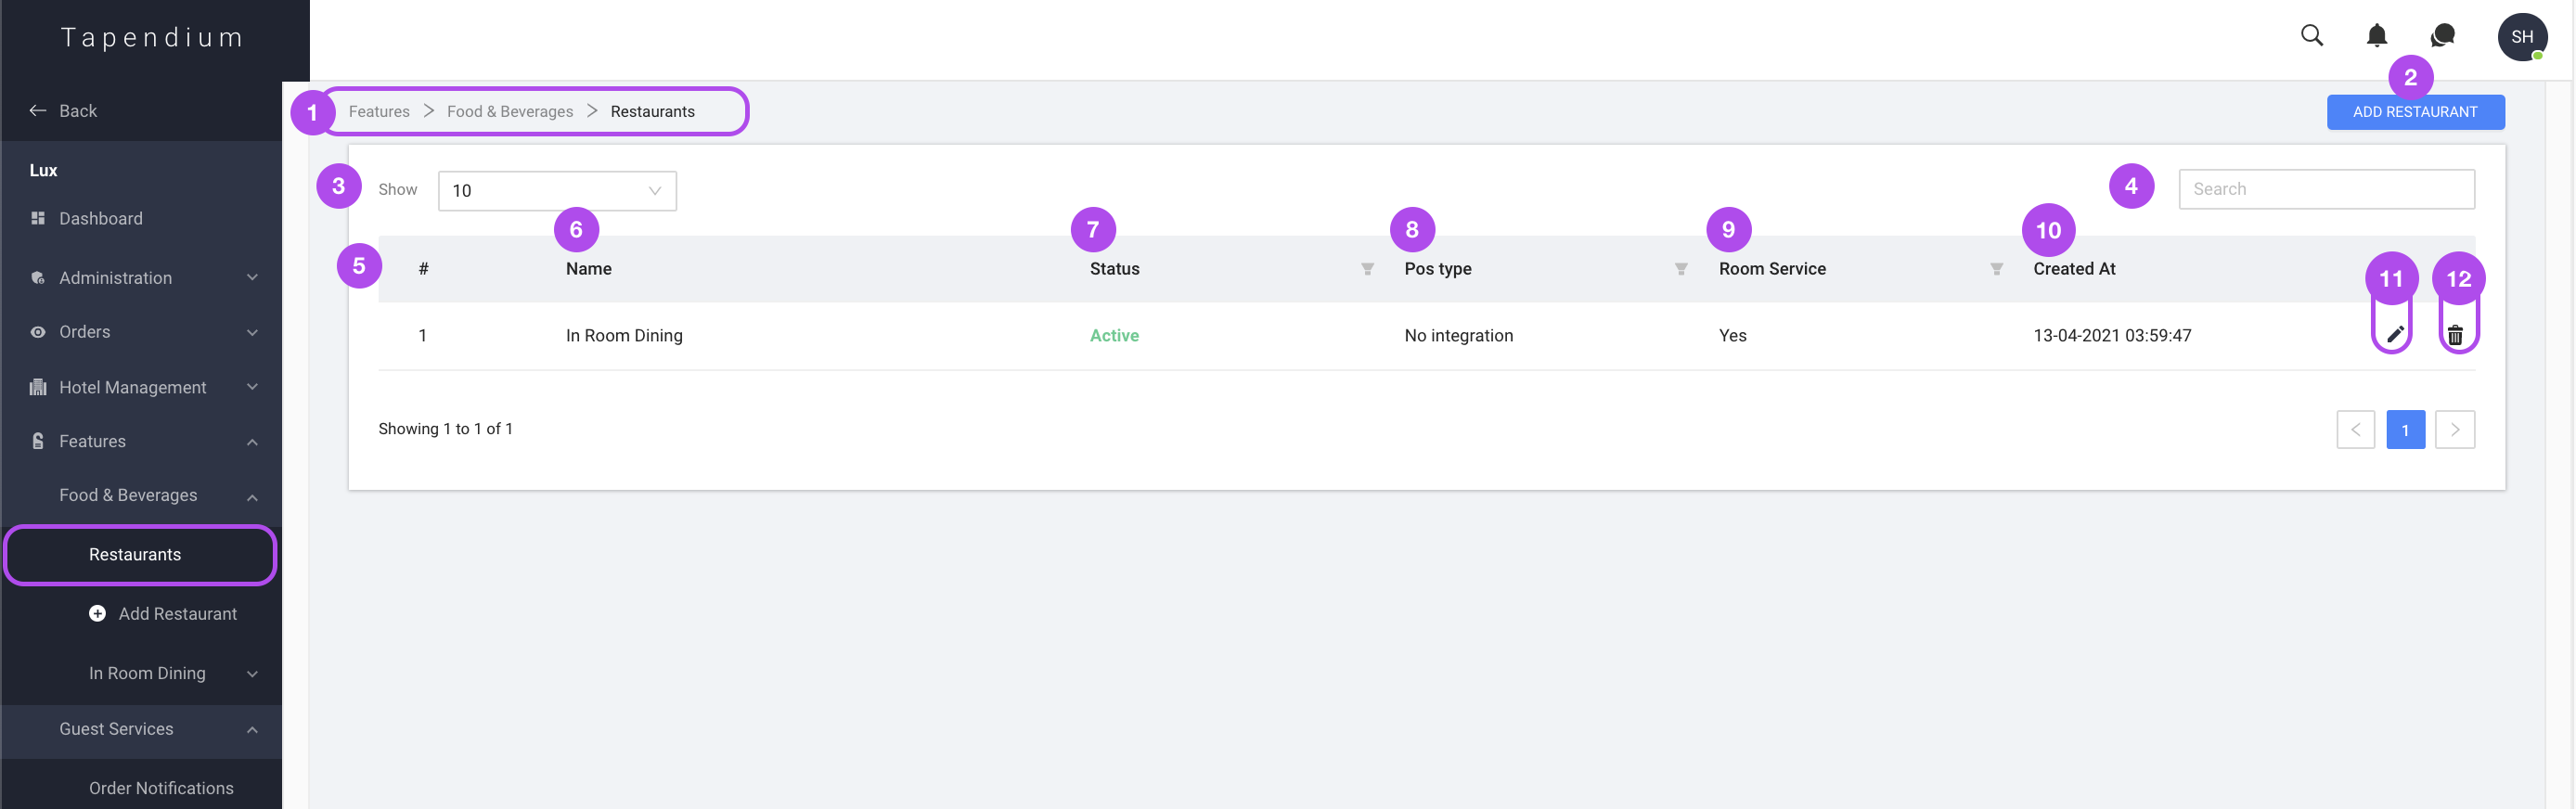Click the Food & Beverages breadcrumb link
The width and height of the screenshot is (2576, 809).
(509, 112)
